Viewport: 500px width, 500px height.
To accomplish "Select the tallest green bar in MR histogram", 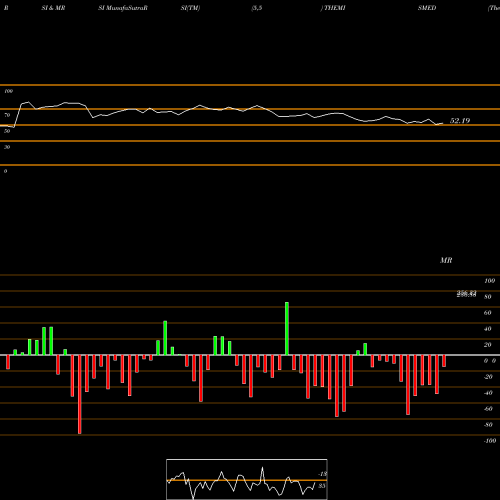I will pos(287,328).
